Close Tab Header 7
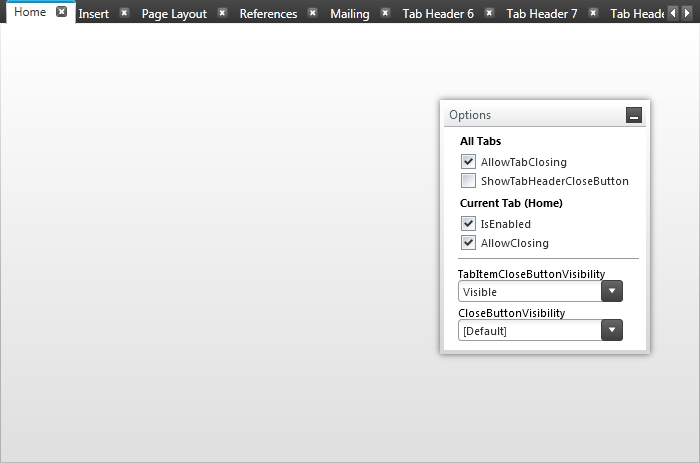 [593, 13]
